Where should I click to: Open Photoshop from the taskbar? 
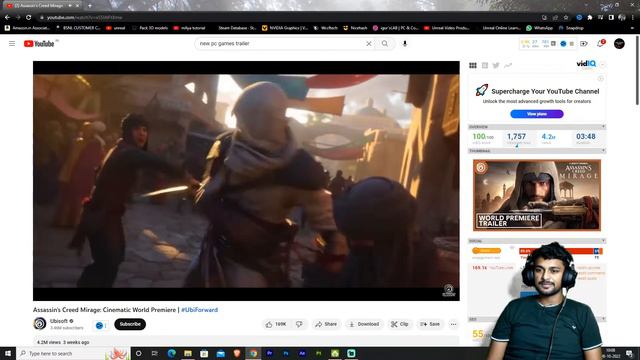tap(286, 353)
